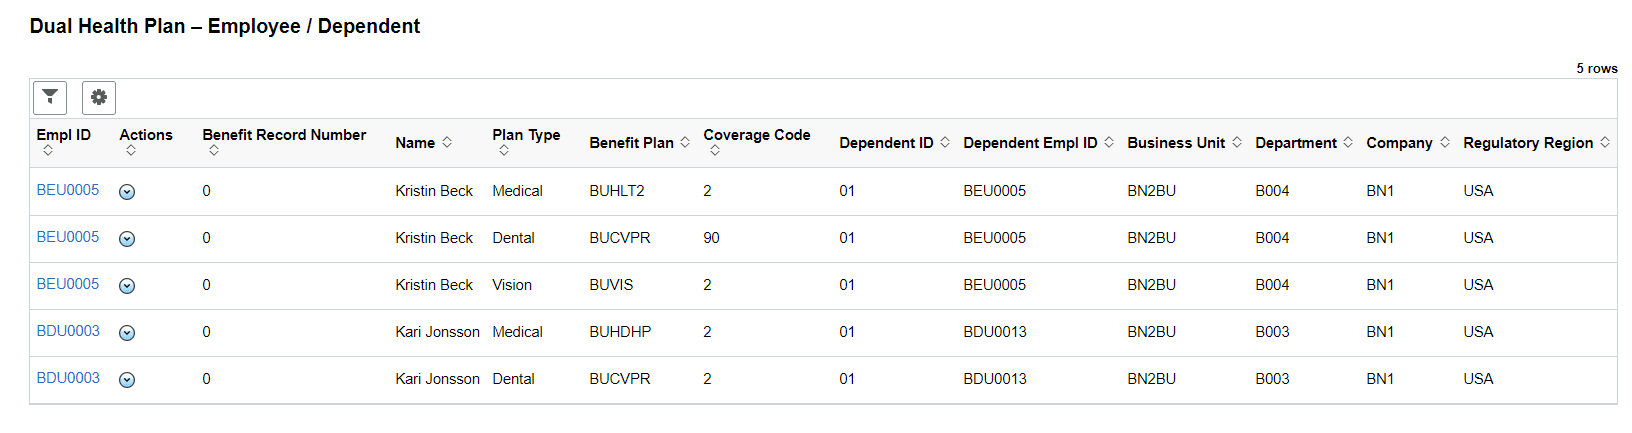This screenshot has height=433, width=1632.
Task: Sort by Name column arrows
Action: (x=447, y=143)
